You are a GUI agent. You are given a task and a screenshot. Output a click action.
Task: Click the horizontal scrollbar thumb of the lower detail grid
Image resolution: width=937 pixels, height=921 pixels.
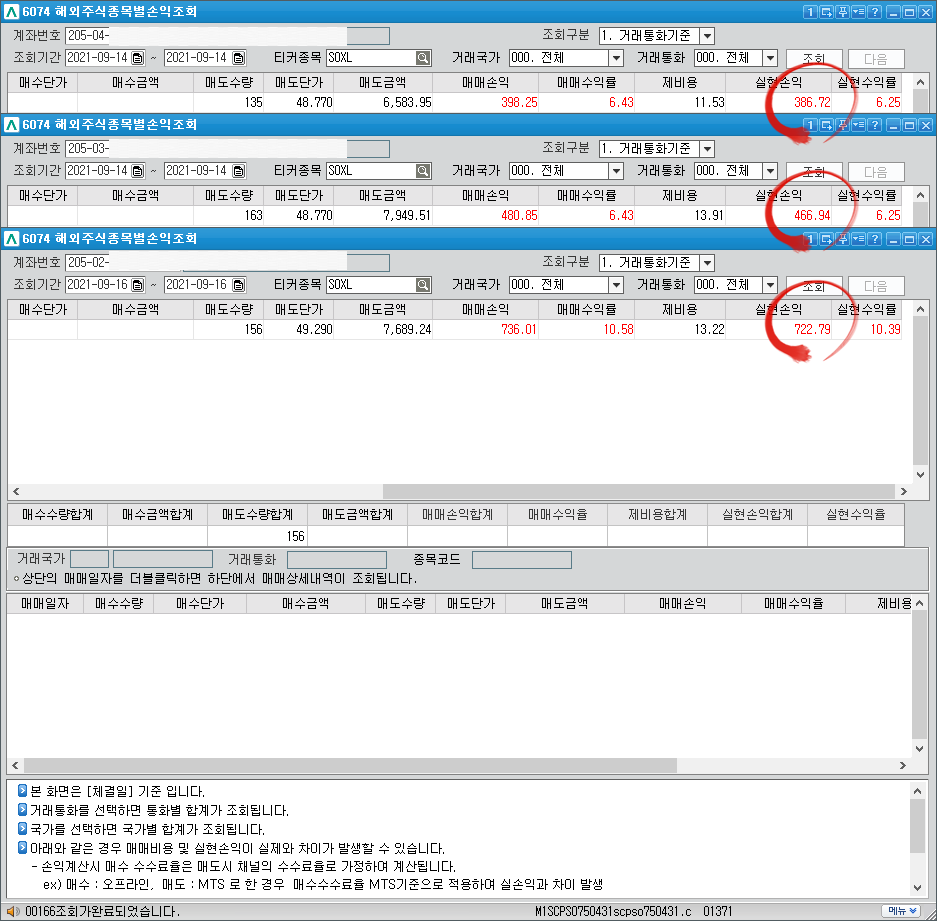tap(350, 765)
